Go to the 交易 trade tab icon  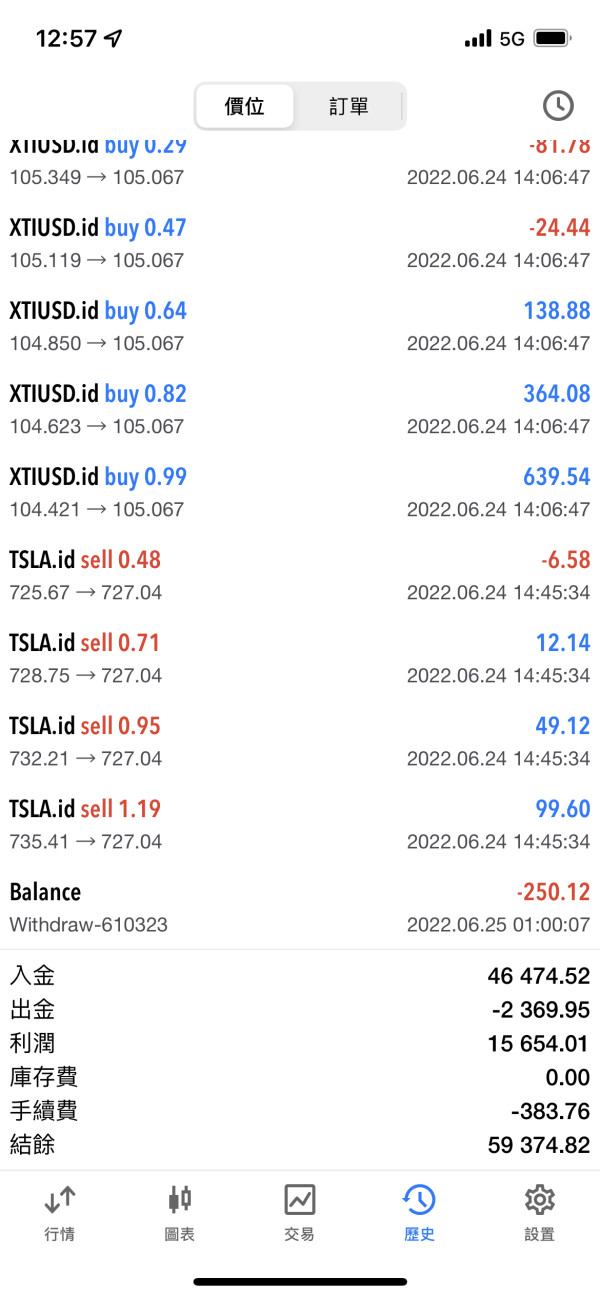click(x=300, y=1200)
